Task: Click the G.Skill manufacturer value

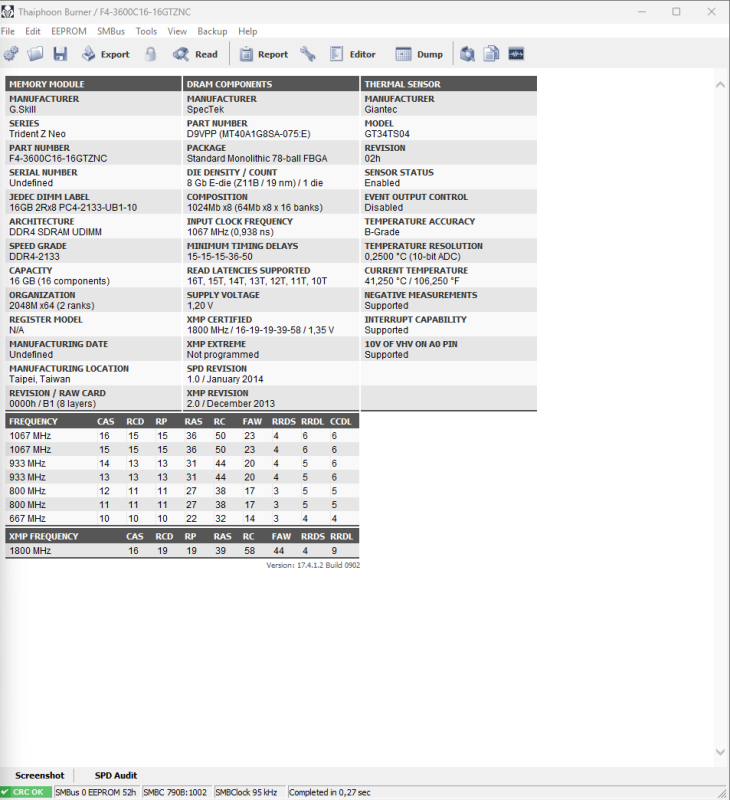Action: (x=22, y=110)
